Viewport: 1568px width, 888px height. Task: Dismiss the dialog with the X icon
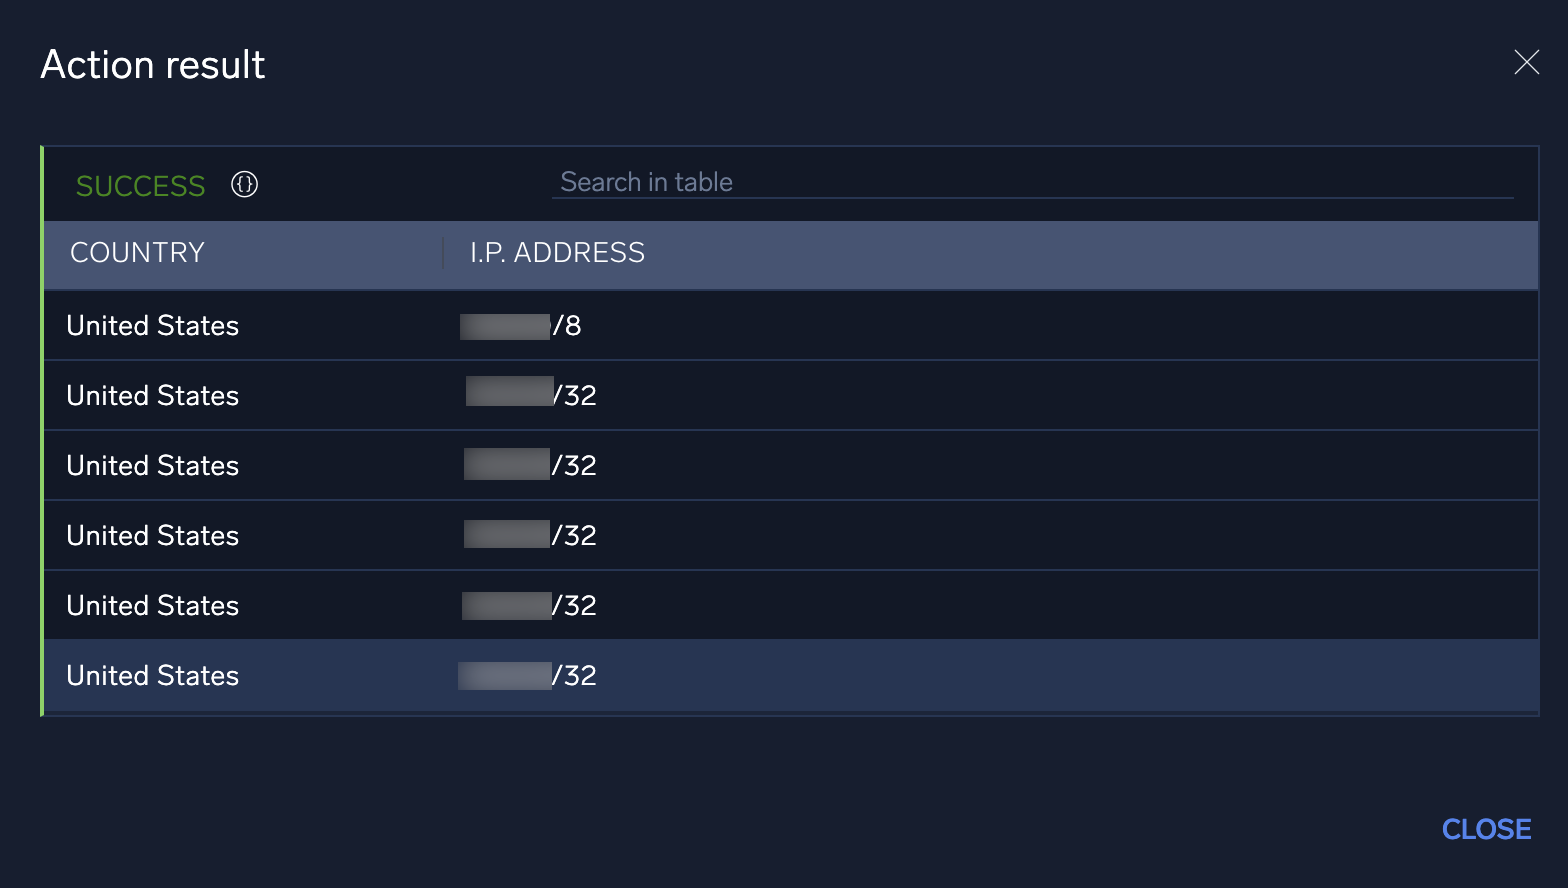[x=1526, y=62]
